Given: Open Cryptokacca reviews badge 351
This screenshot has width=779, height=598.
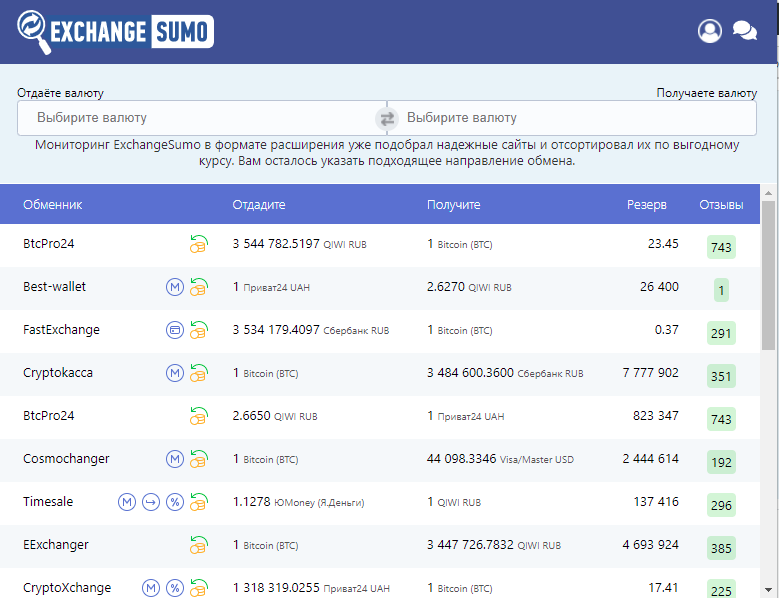Looking at the screenshot, I should (721, 376).
